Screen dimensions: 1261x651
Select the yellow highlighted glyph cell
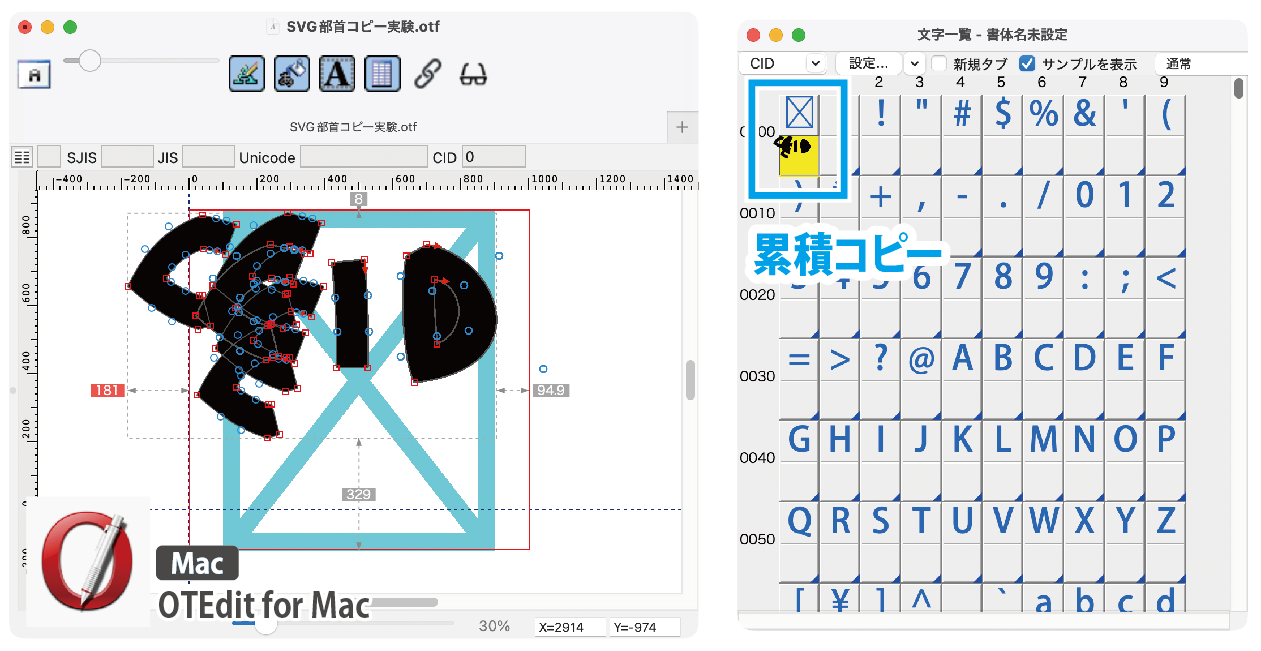[x=799, y=156]
